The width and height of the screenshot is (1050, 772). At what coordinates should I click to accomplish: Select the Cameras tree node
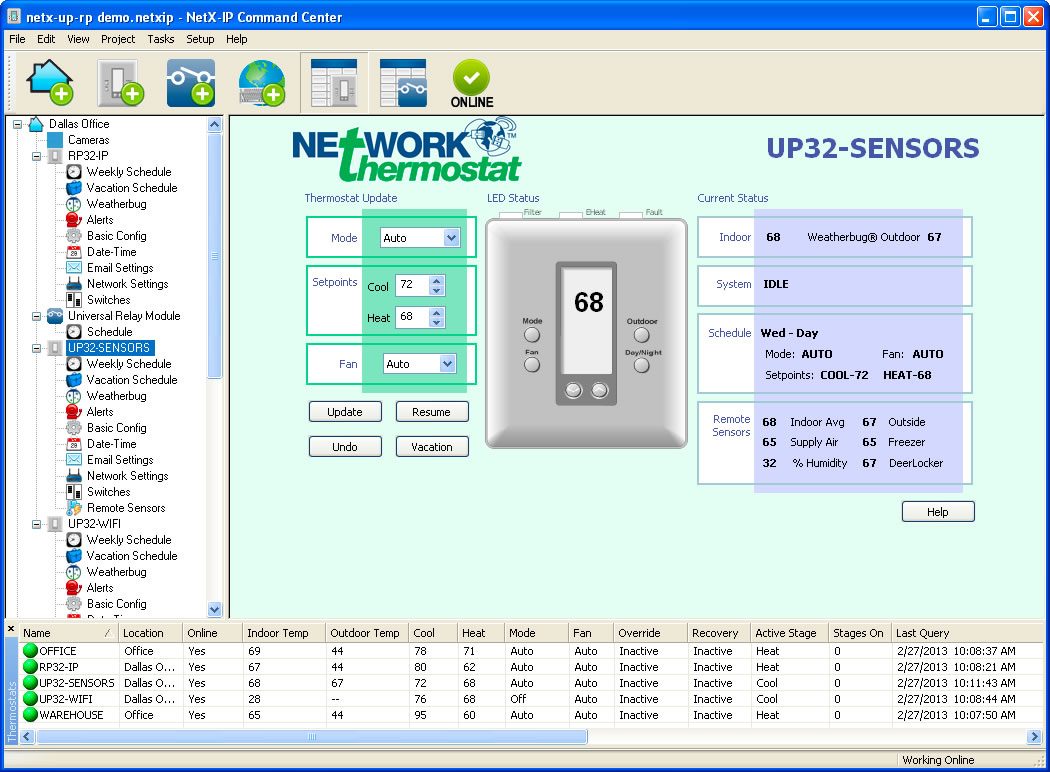coord(88,140)
